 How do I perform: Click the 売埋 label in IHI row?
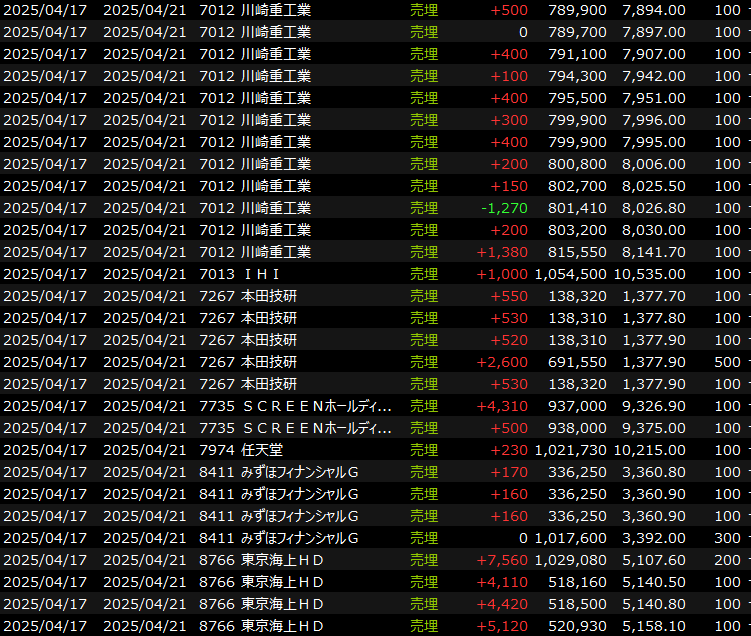[424, 274]
